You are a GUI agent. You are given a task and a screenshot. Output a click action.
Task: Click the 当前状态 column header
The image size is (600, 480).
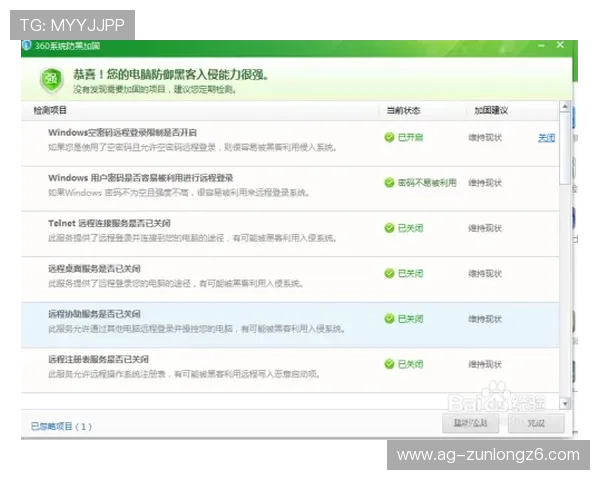click(x=403, y=111)
